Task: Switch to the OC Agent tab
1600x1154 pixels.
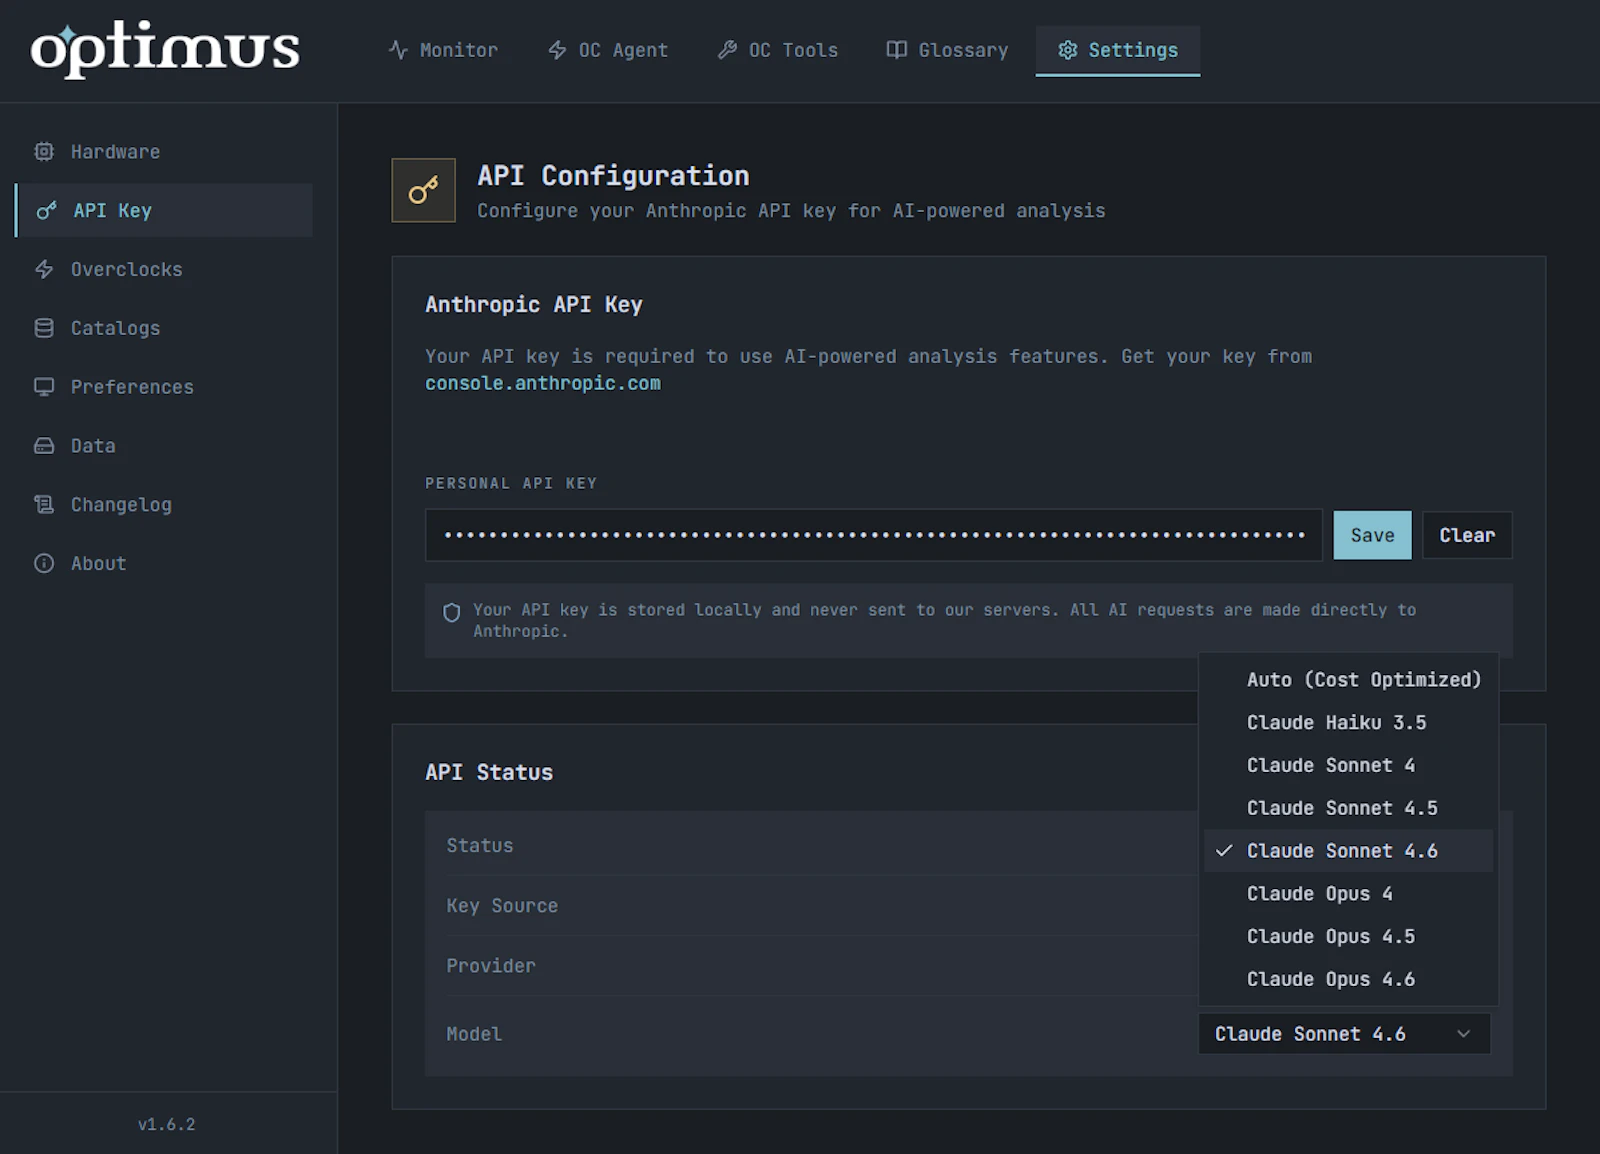Action: 608,50
